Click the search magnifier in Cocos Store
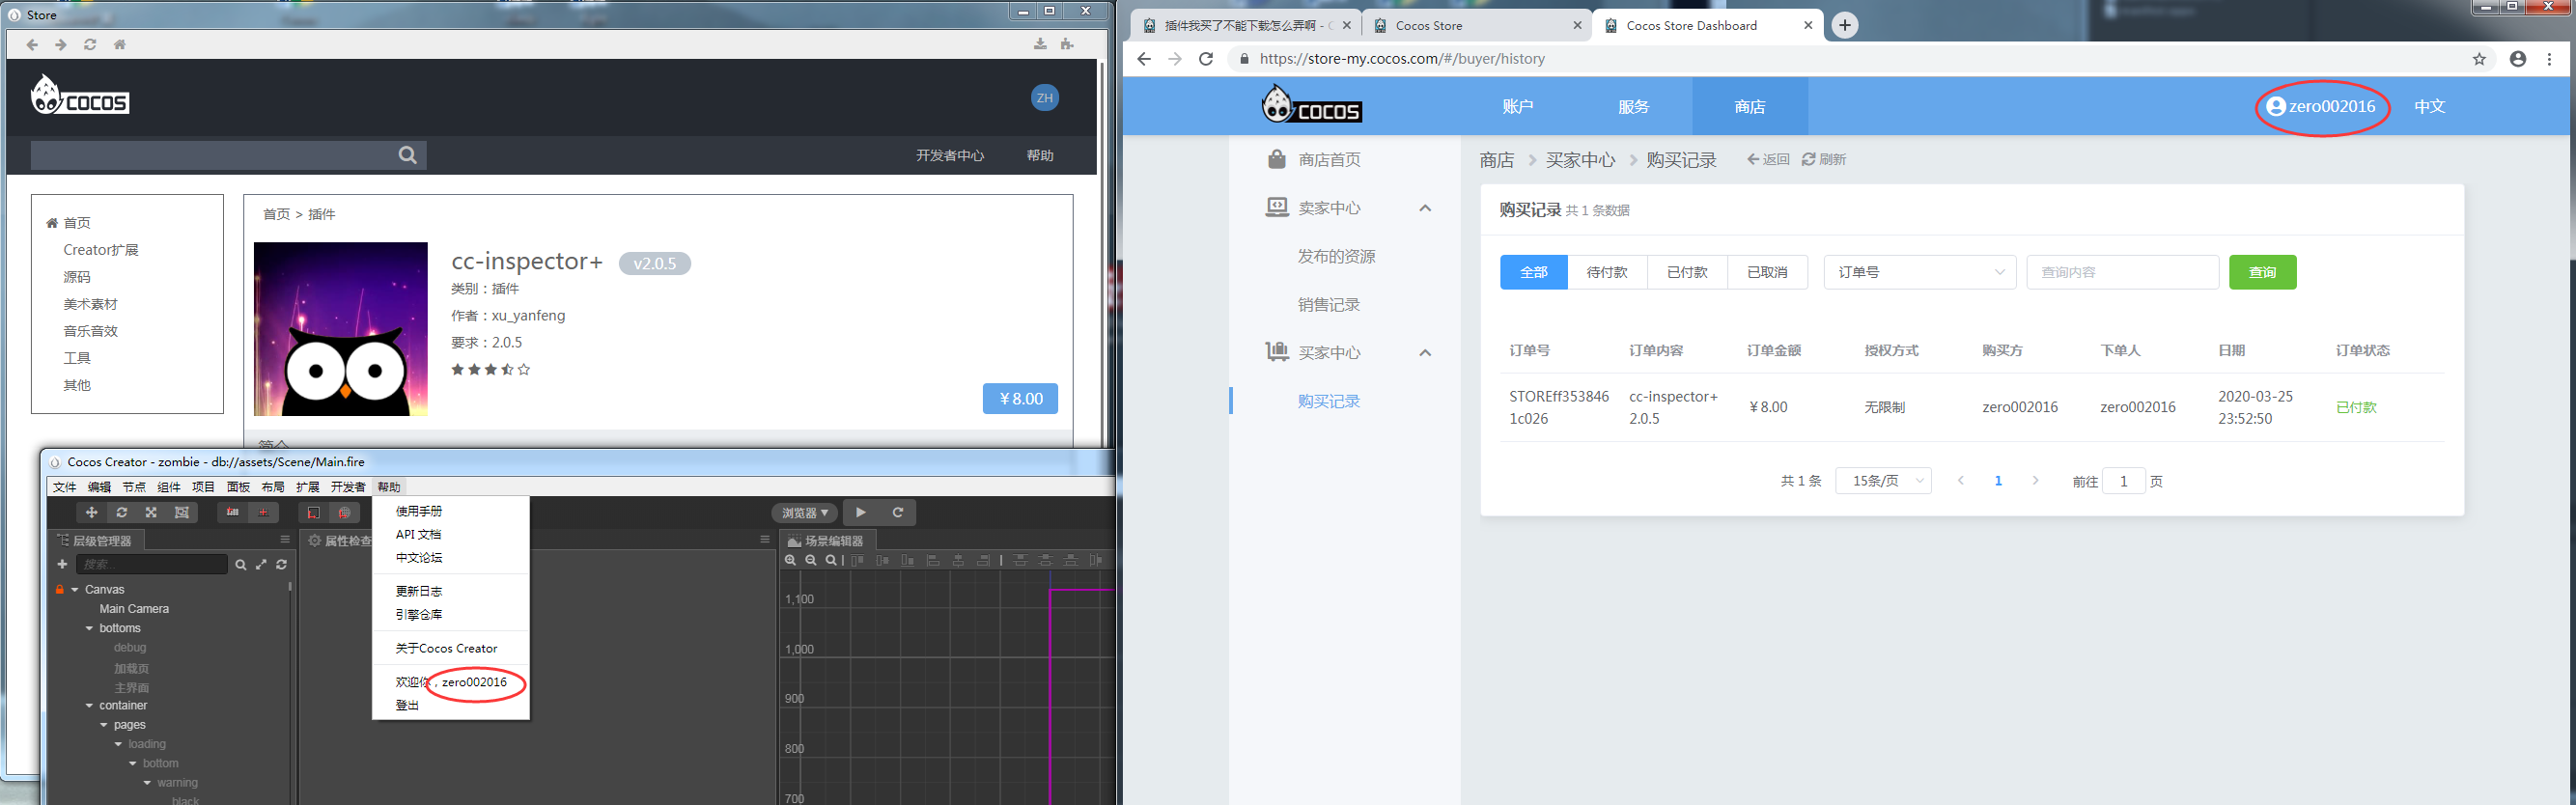Viewport: 2576px width, 805px height. click(407, 155)
